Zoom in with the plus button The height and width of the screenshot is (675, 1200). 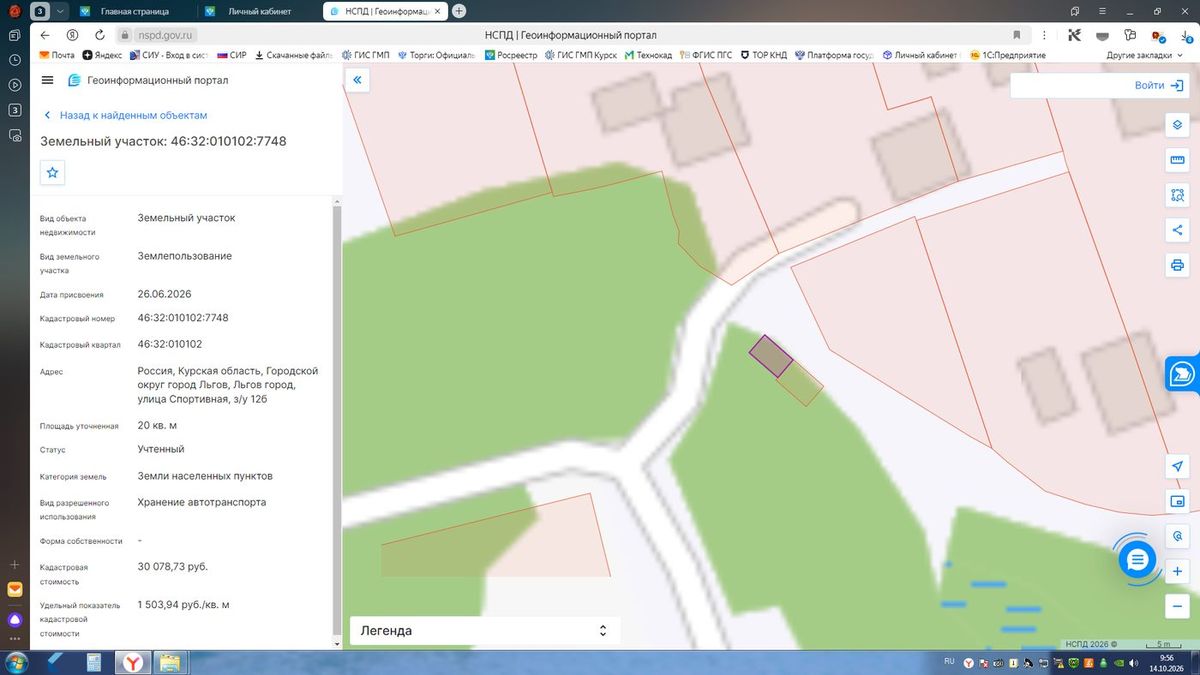[1177, 572]
